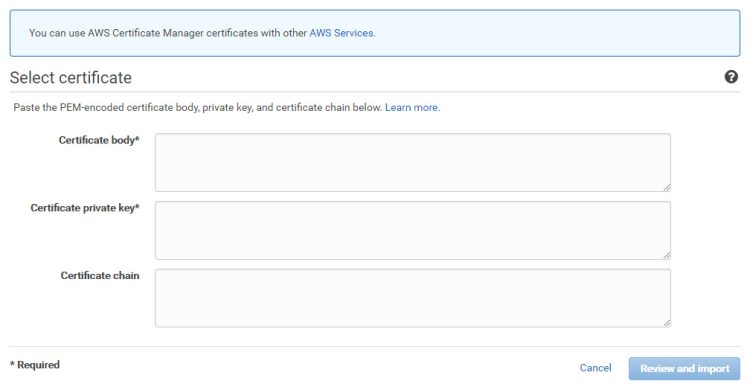Focus the Certificate body text area
The width and height of the screenshot is (750, 384).
(413, 163)
